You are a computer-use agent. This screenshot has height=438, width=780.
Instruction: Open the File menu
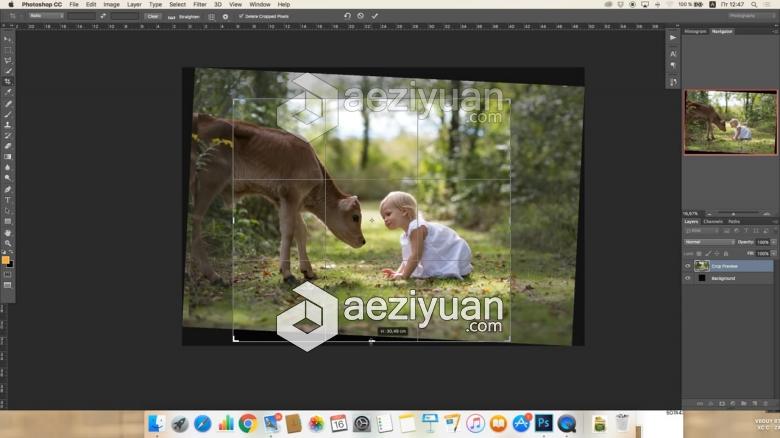[74, 4]
